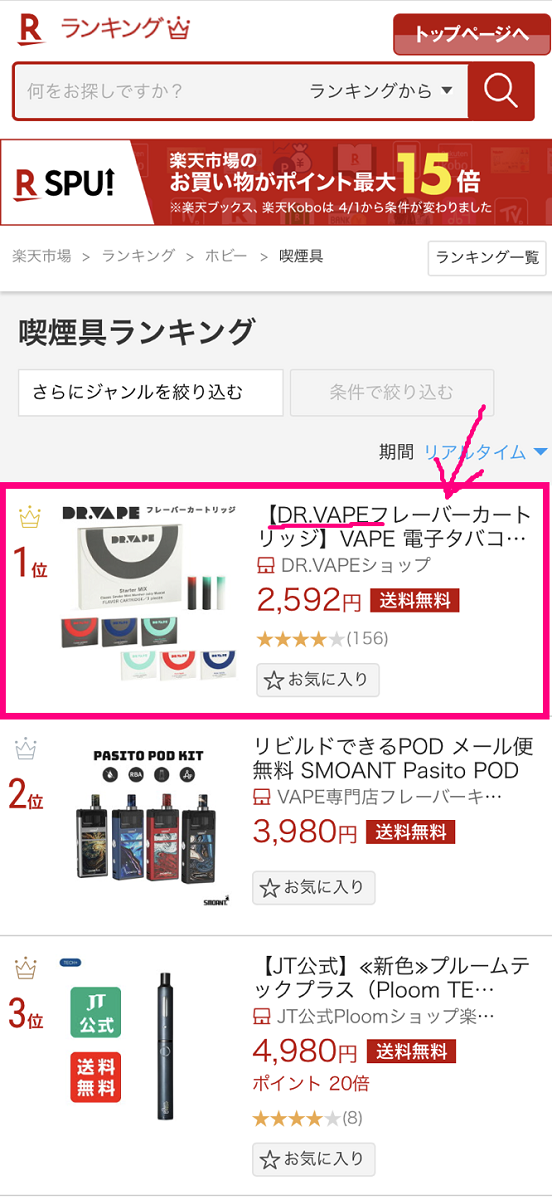This screenshot has width=552, height=1200.
Task: Click the ランキング一覧 button
Action: pos(487,258)
